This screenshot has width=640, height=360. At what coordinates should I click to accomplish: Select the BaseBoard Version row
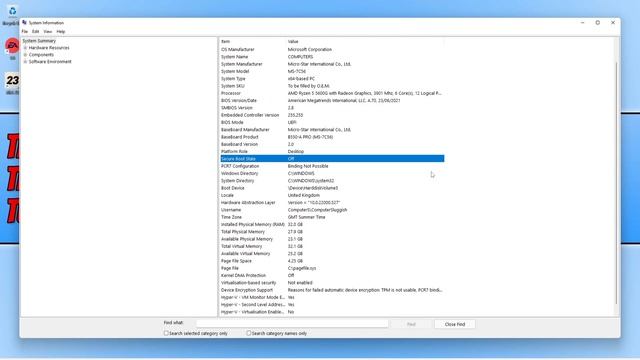coord(332,144)
